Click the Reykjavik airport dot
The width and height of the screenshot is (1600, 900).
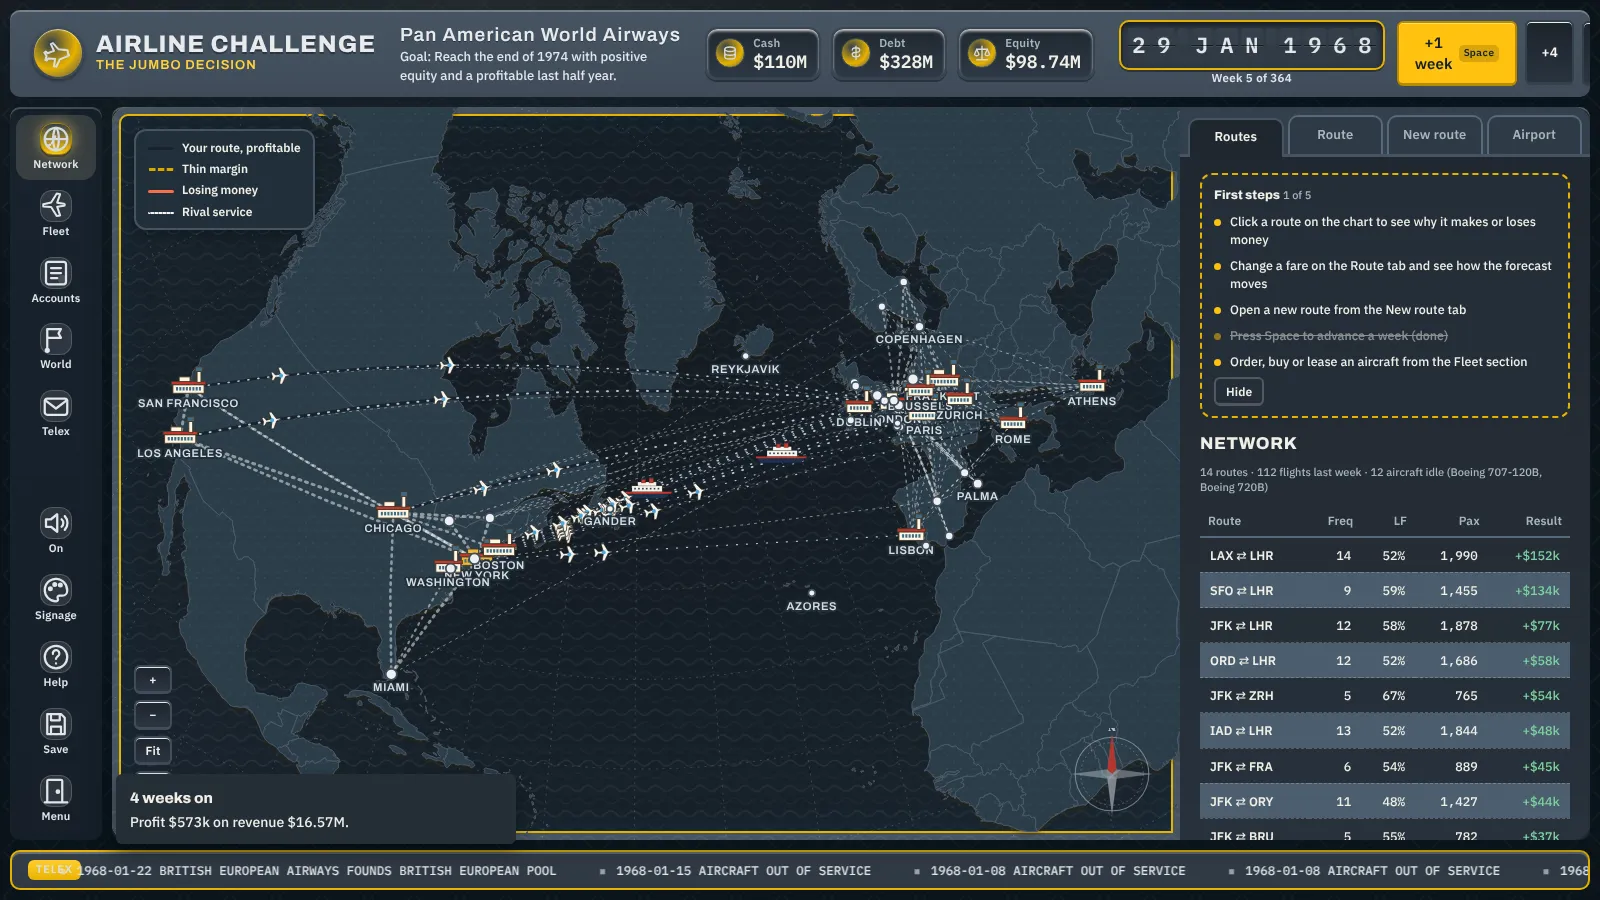coord(745,356)
